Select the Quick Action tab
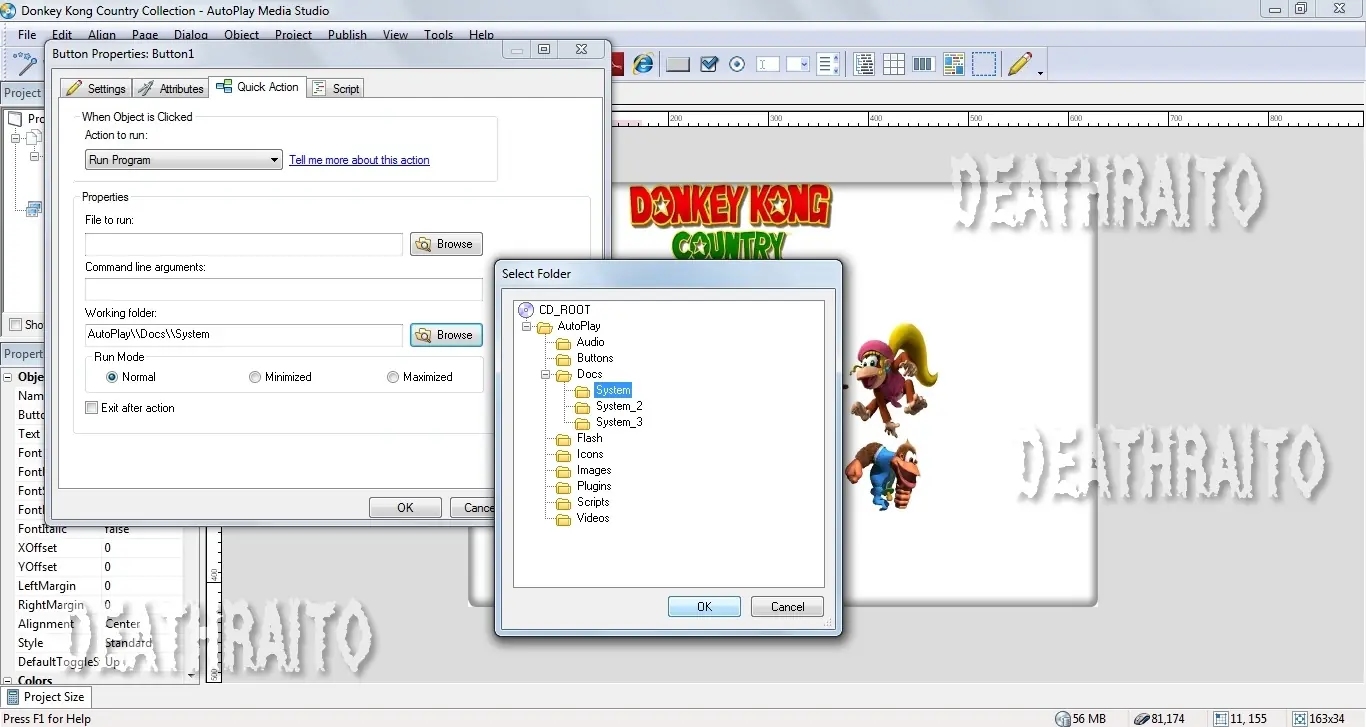 (x=257, y=87)
